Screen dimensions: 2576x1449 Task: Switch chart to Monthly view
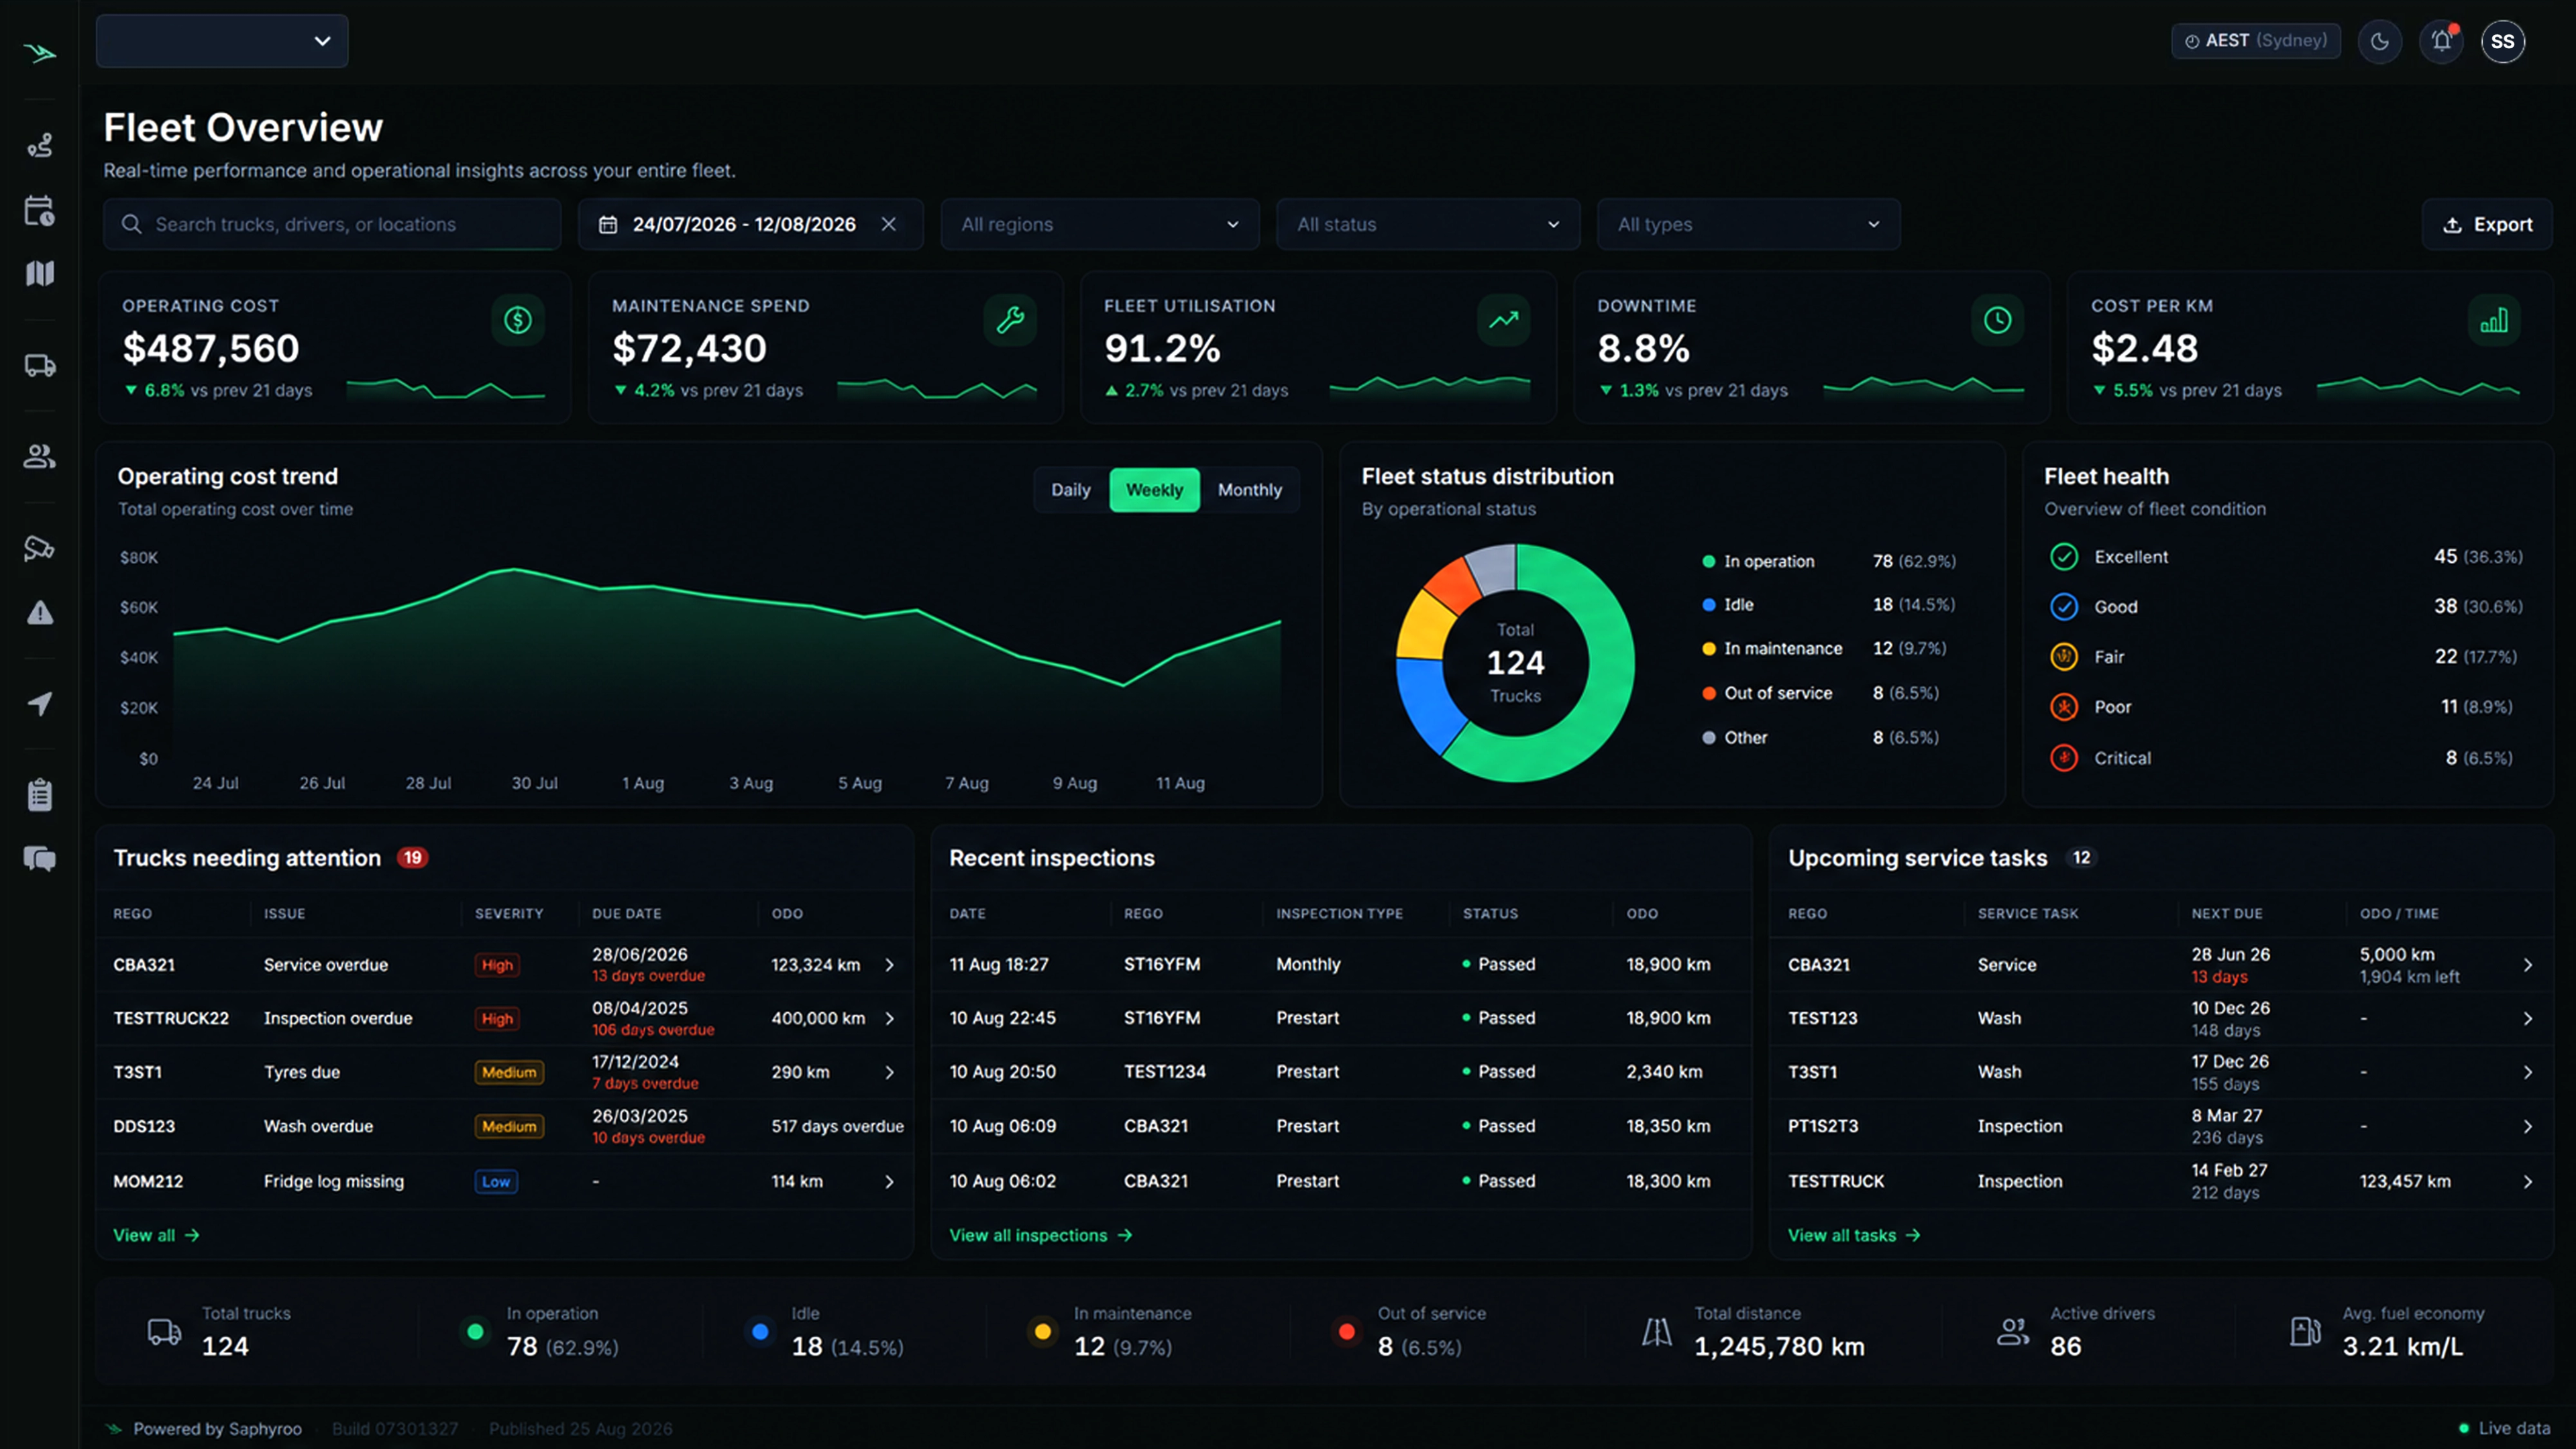point(1250,490)
